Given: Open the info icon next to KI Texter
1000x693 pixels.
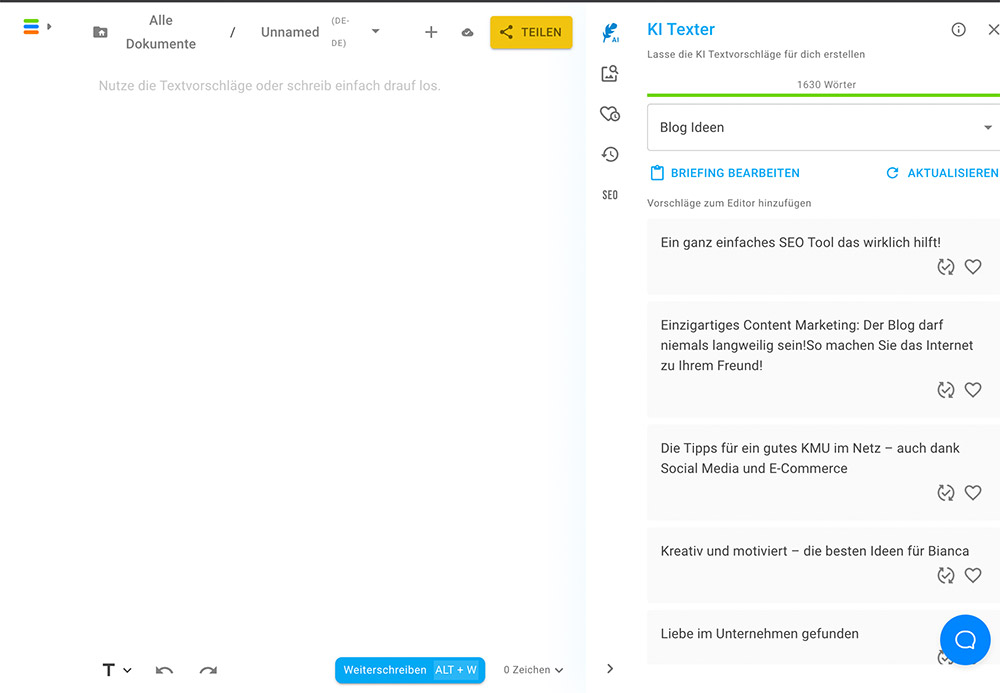Looking at the screenshot, I should 958,30.
